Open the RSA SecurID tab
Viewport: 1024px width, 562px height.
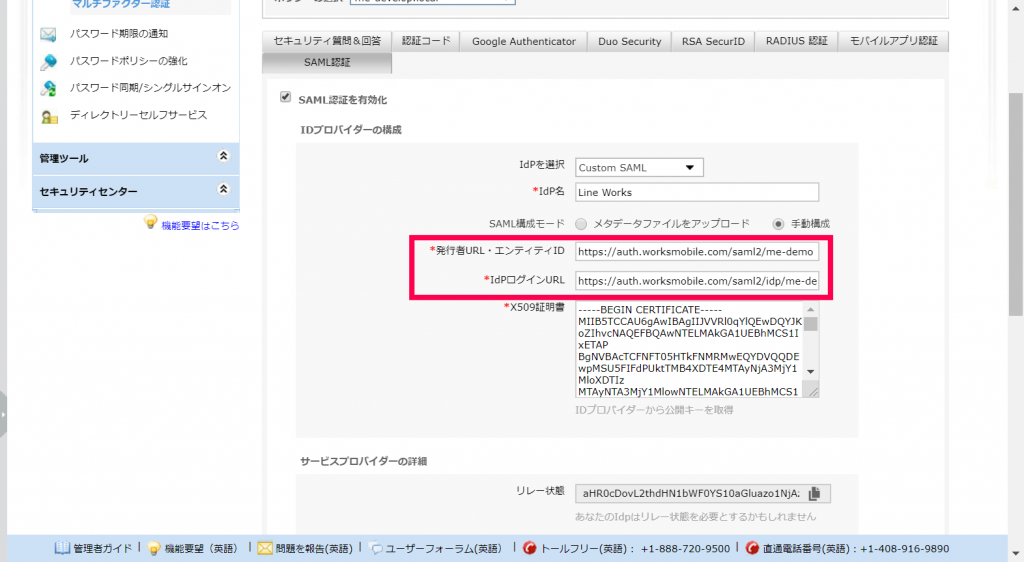[x=713, y=42]
